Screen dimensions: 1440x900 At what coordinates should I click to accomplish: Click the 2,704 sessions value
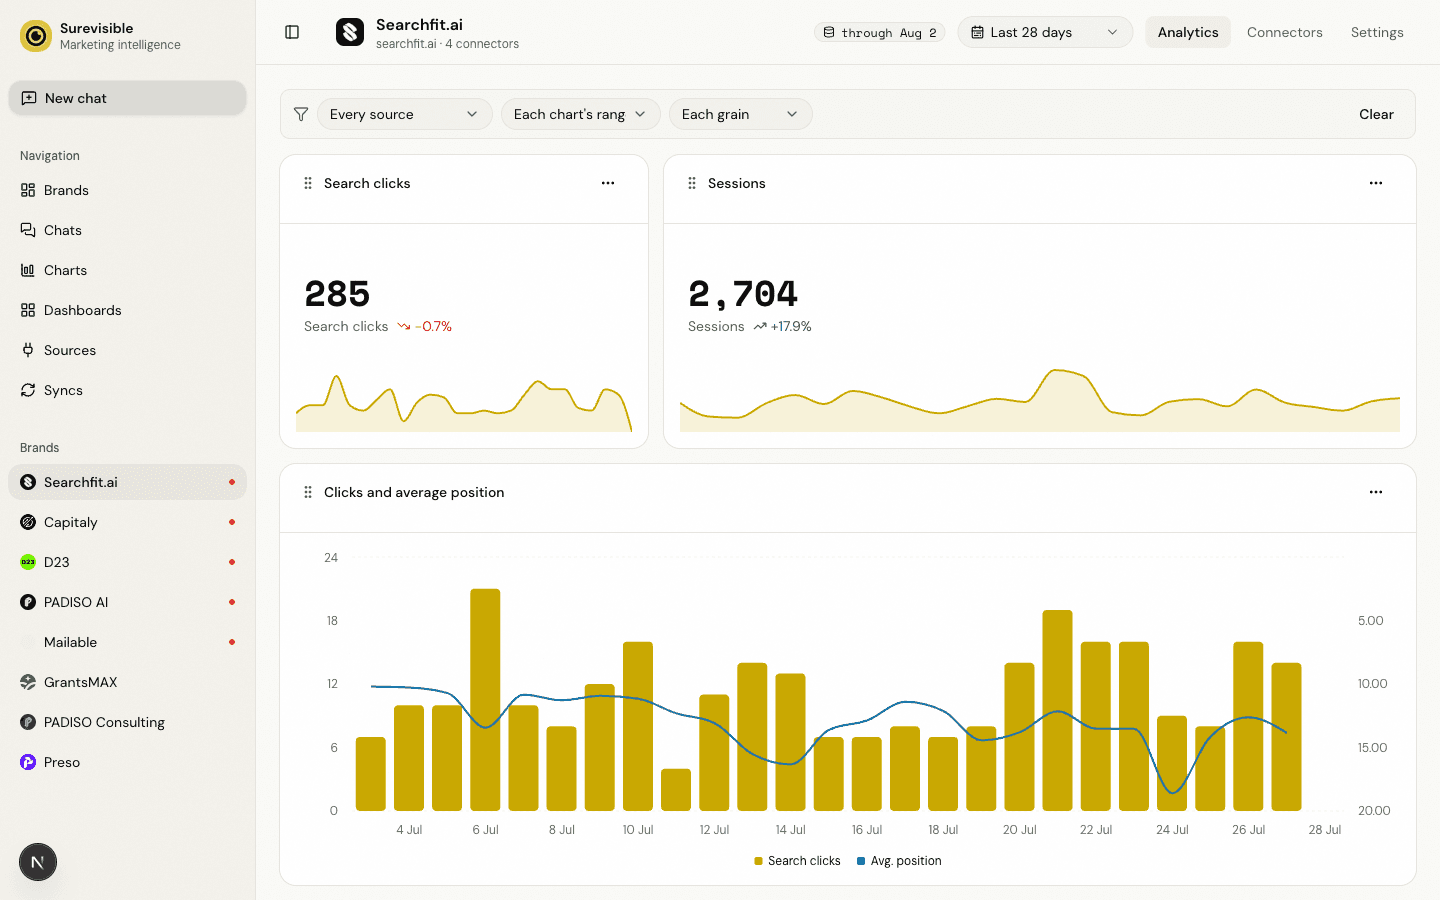[743, 294]
